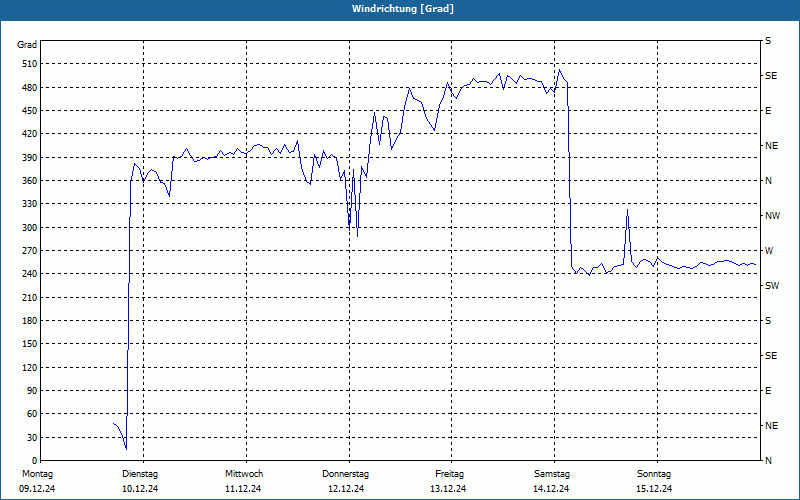Click the line's lowest point near 15 degrees
800x500 pixels.
coord(126,449)
